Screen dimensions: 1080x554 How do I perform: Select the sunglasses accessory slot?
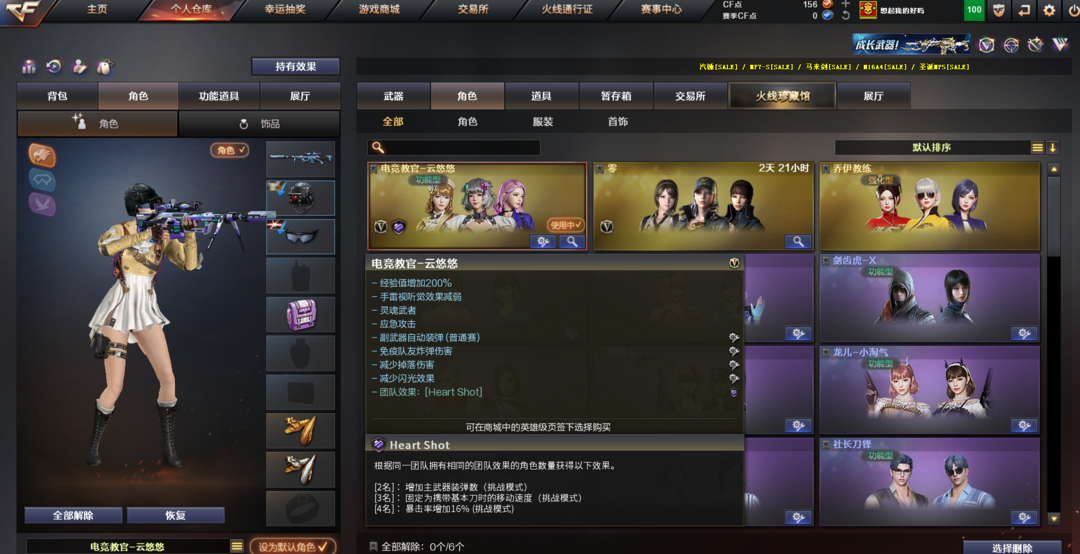click(300, 237)
